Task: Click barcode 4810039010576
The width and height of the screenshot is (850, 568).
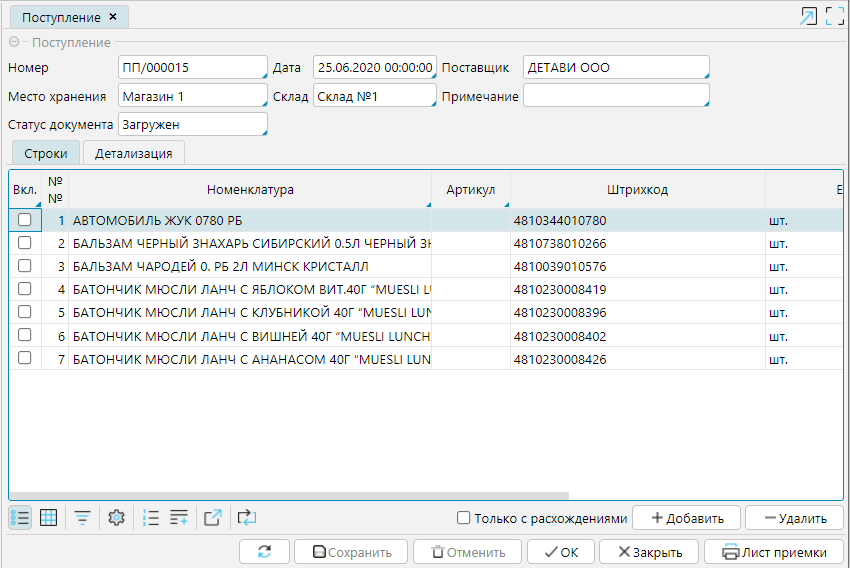Action: point(560,267)
